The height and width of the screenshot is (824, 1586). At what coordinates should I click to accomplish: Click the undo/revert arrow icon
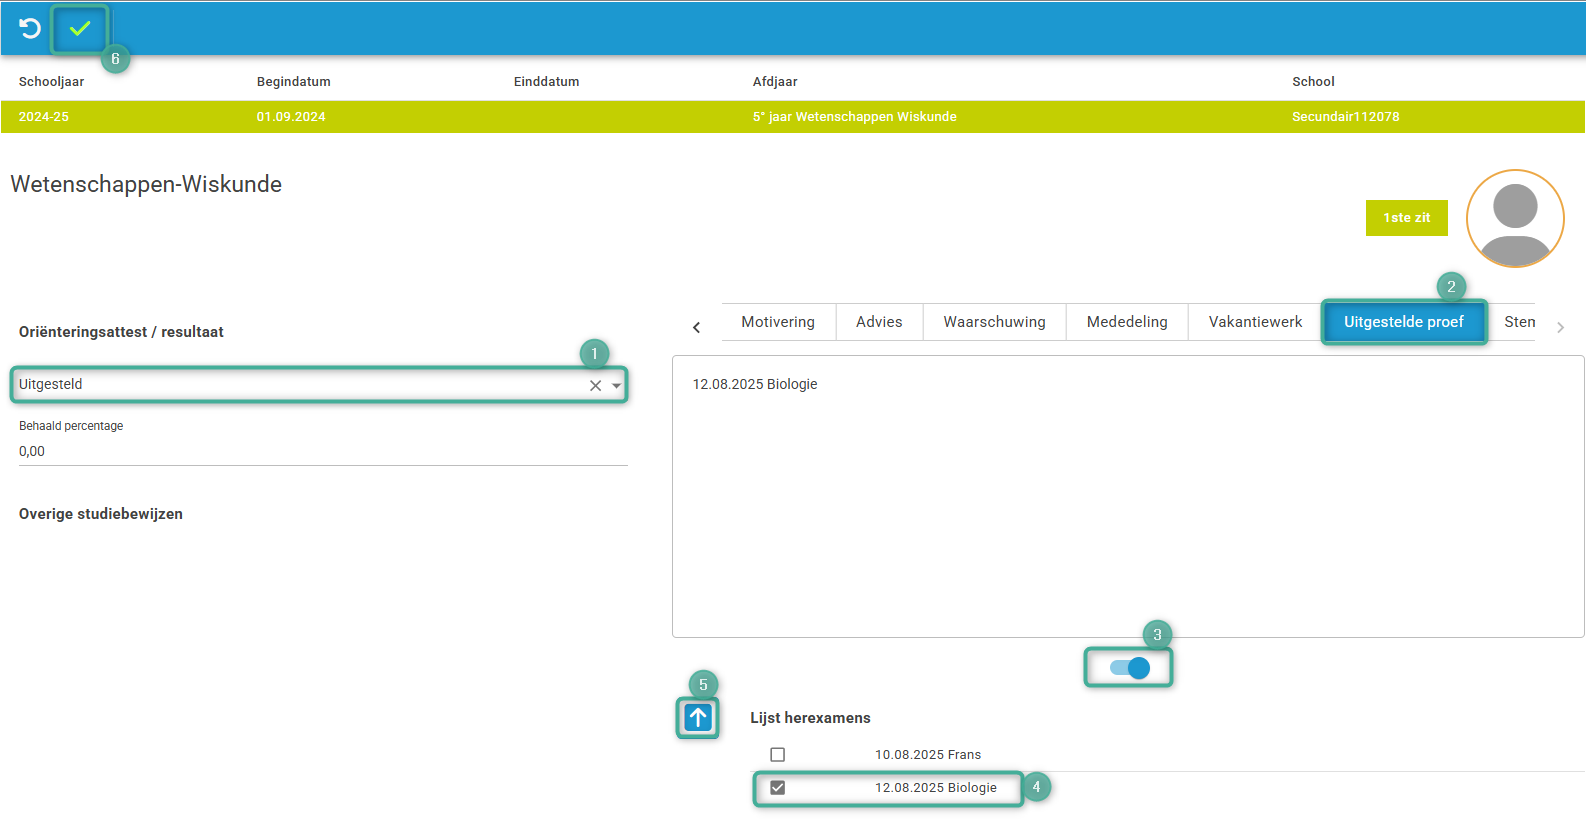tap(30, 28)
